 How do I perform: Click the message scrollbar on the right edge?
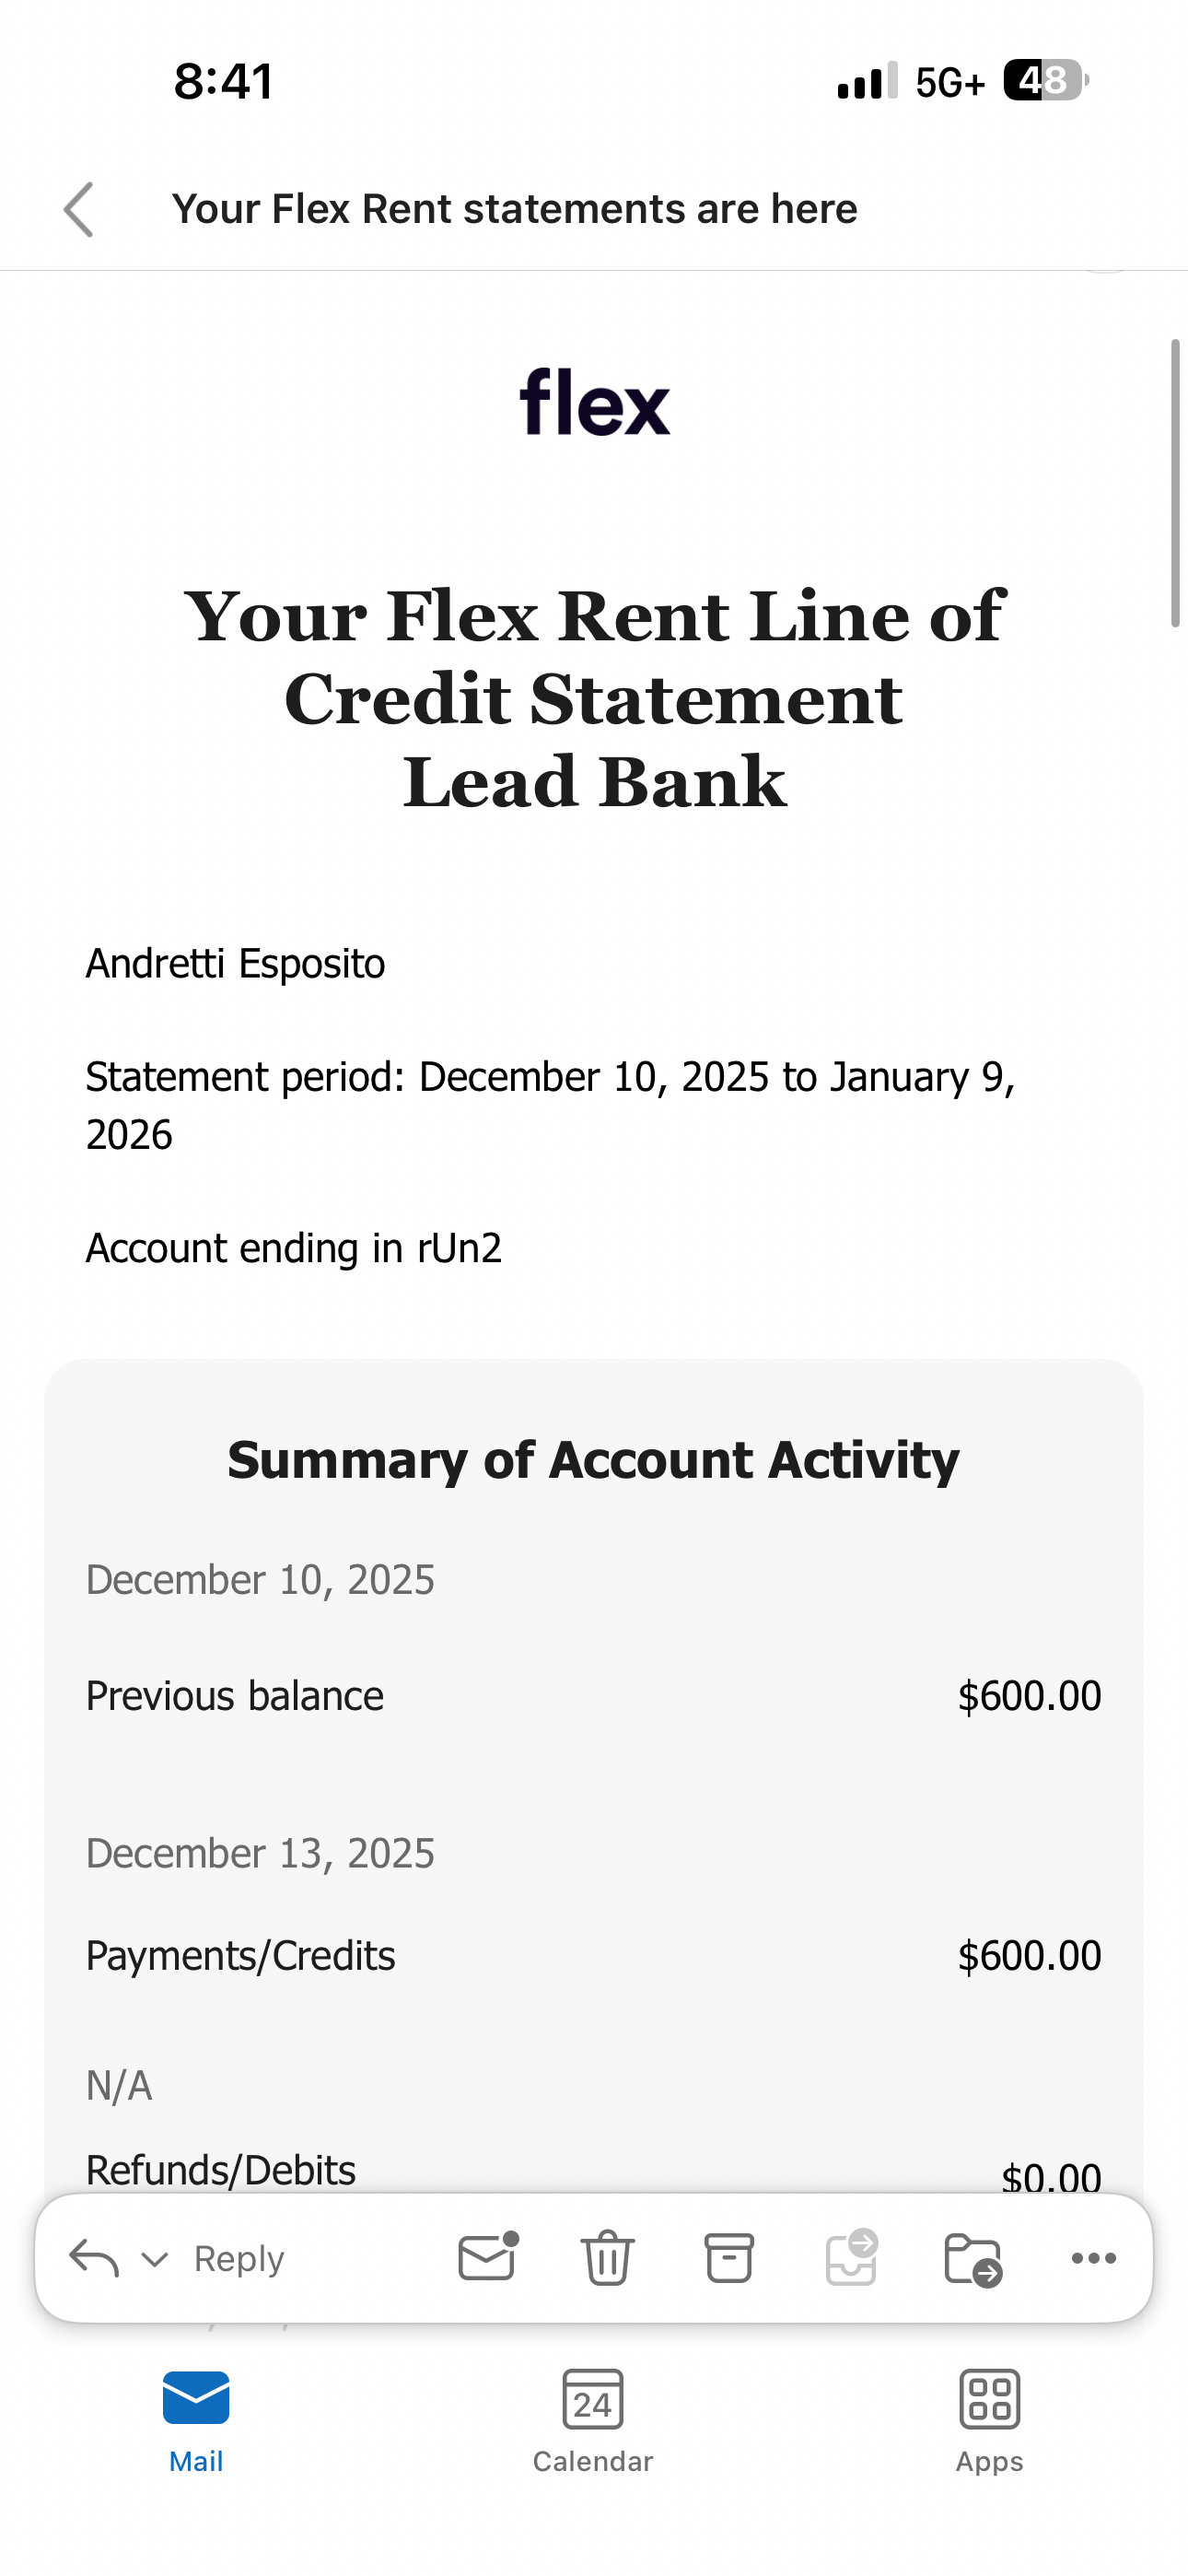(x=1176, y=483)
